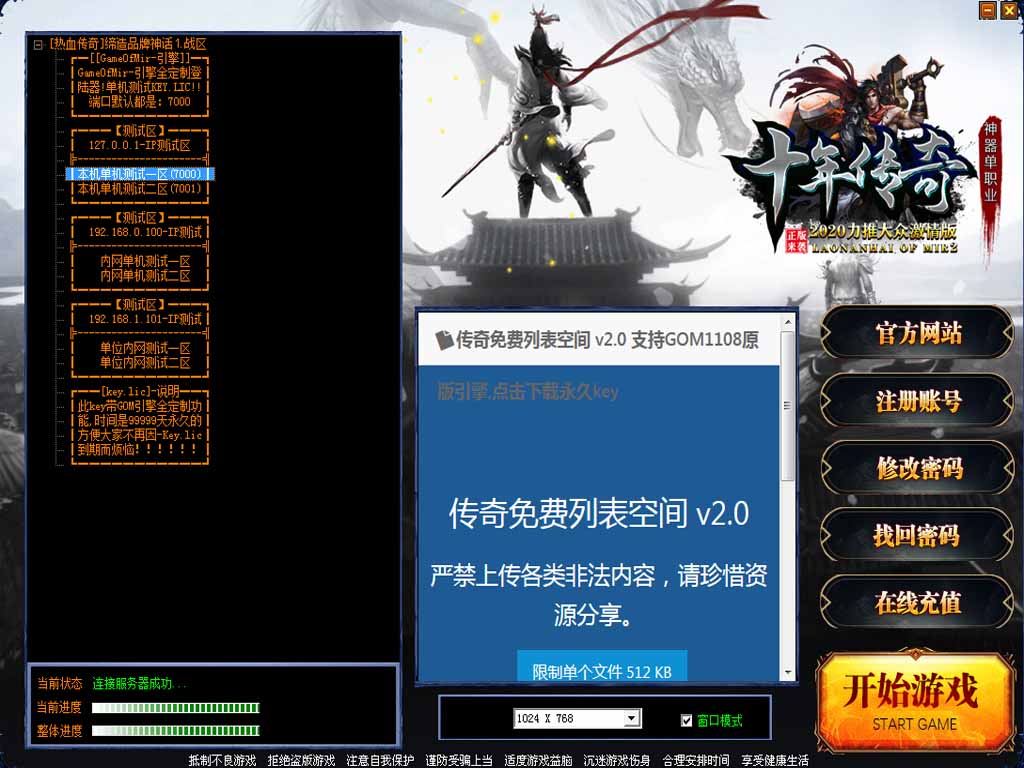1024x768 pixels.
Task: Click the 传奇免费列表空间 v2.0 heading
Action: coord(598,513)
